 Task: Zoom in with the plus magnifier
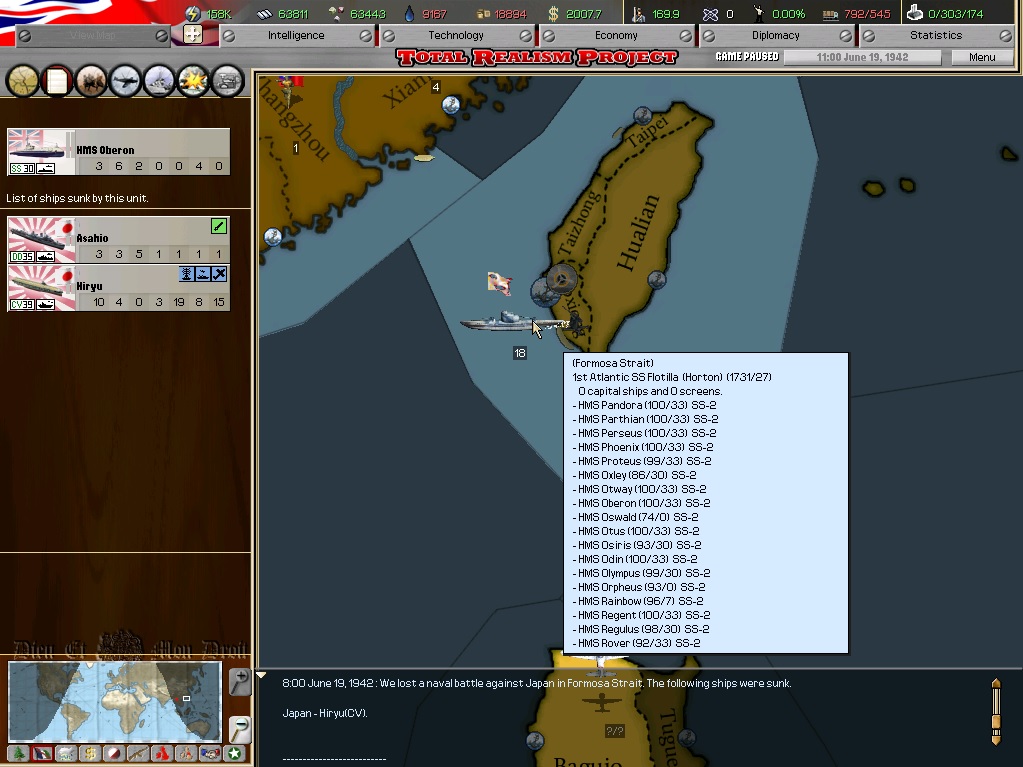coord(239,682)
